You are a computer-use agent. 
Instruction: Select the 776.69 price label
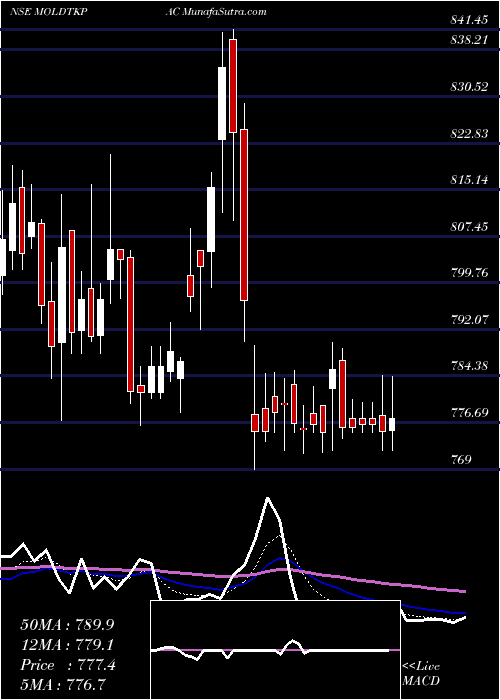point(470,413)
